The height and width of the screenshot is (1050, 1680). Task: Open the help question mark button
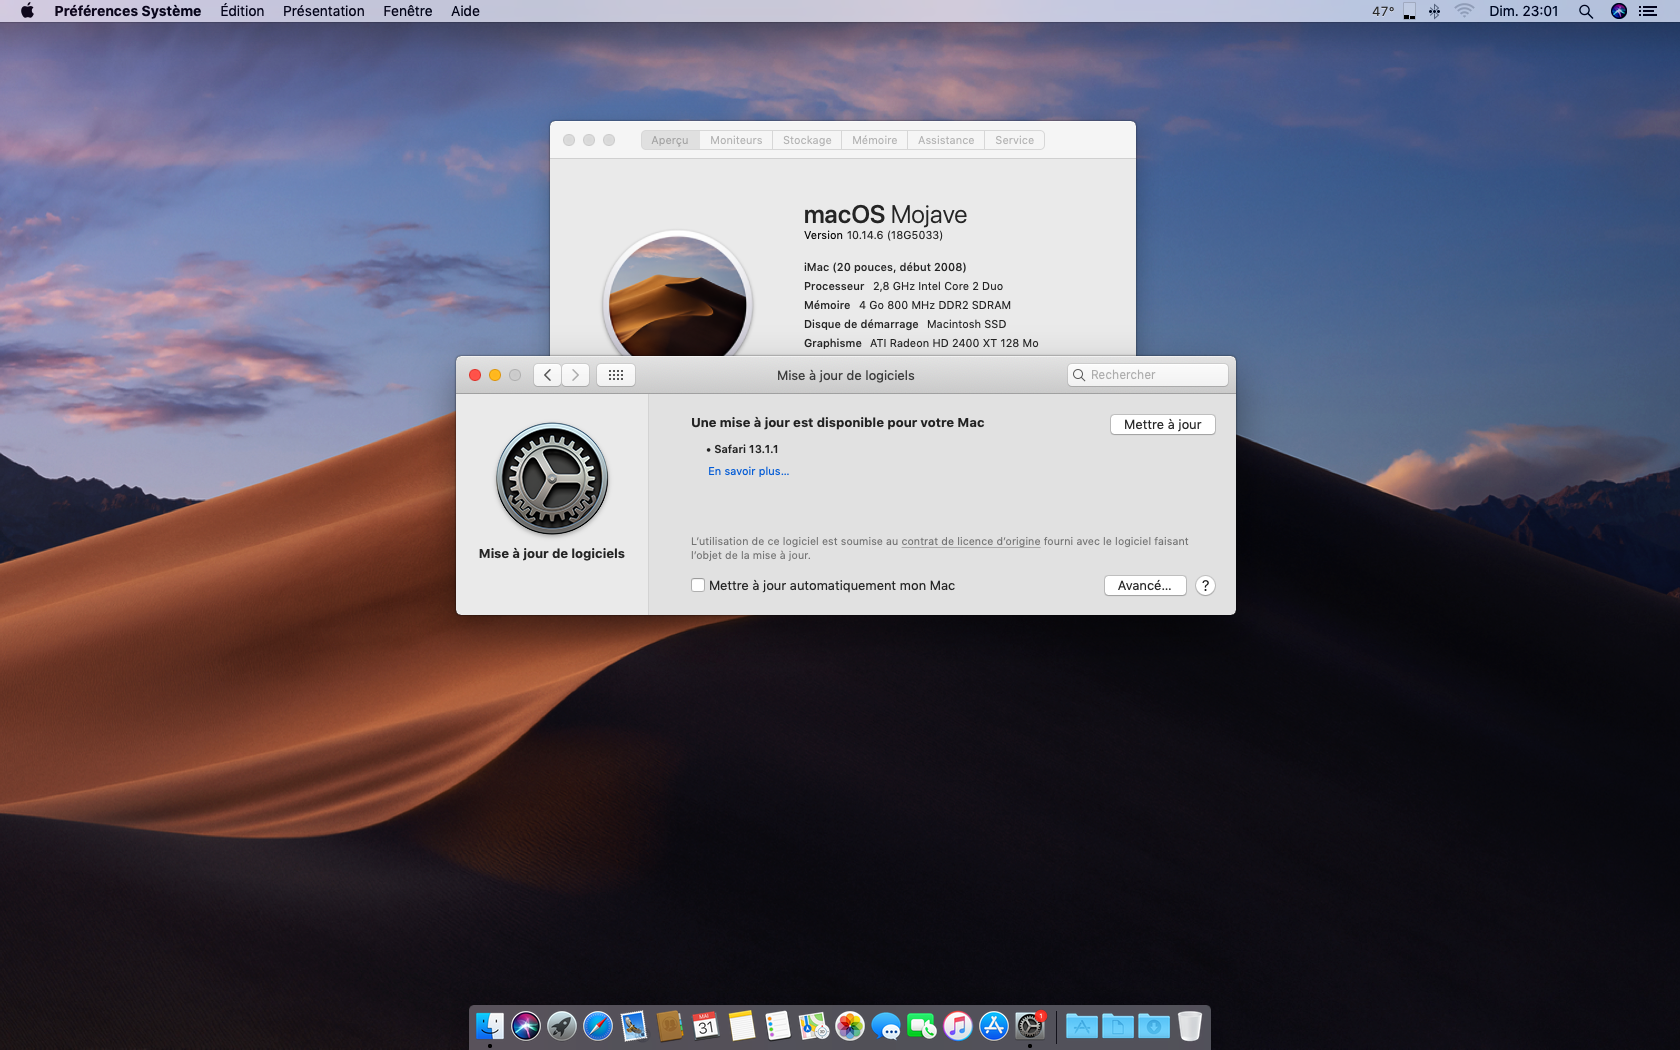pos(1205,586)
